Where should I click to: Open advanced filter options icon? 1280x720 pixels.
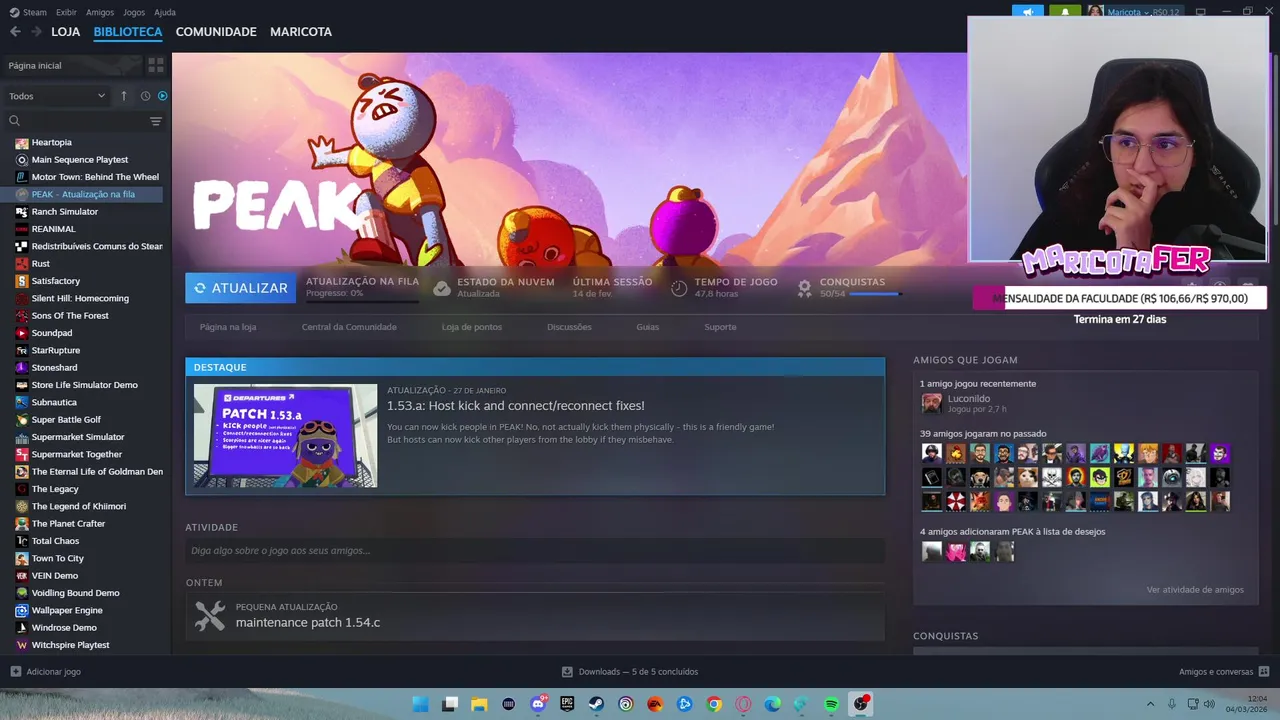156,121
